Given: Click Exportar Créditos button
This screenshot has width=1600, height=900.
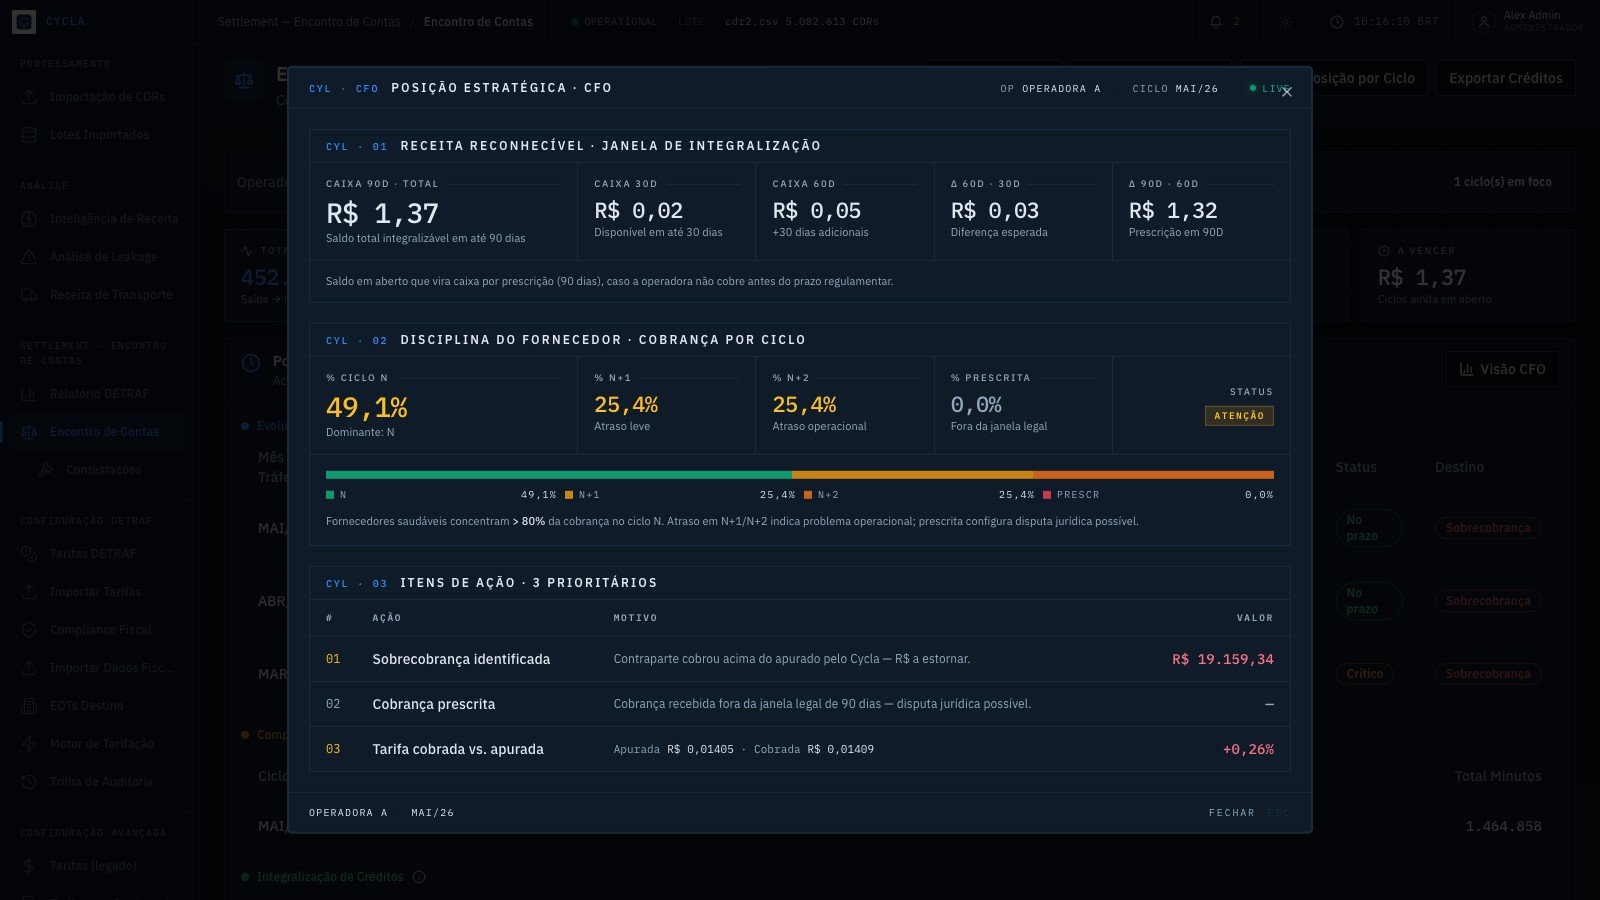Looking at the screenshot, I should pyautogui.click(x=1505, y=78).
